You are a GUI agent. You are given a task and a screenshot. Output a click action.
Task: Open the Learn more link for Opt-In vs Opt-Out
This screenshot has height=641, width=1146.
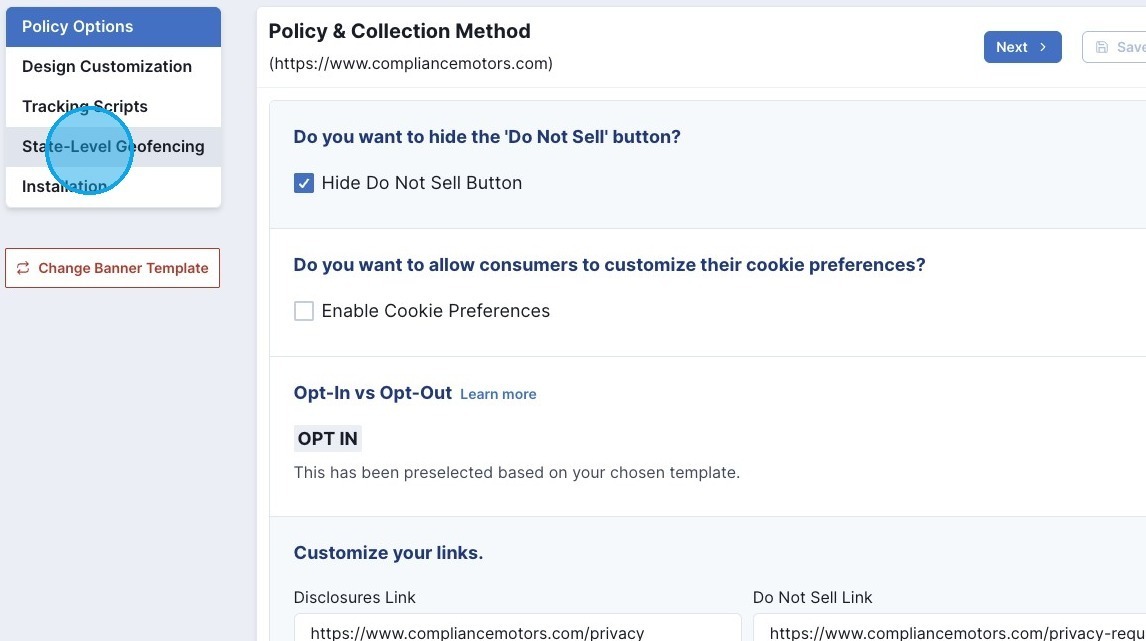click(x=498, y=393)
